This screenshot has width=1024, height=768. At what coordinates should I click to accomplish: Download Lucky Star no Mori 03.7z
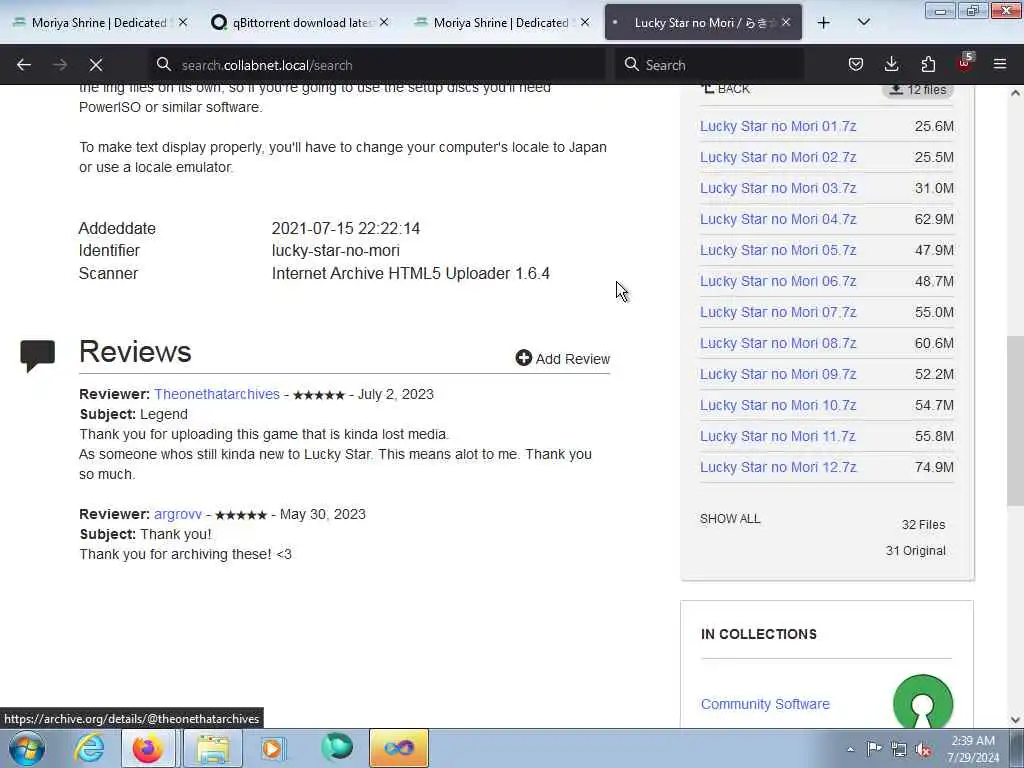click(x=778, y=188)
